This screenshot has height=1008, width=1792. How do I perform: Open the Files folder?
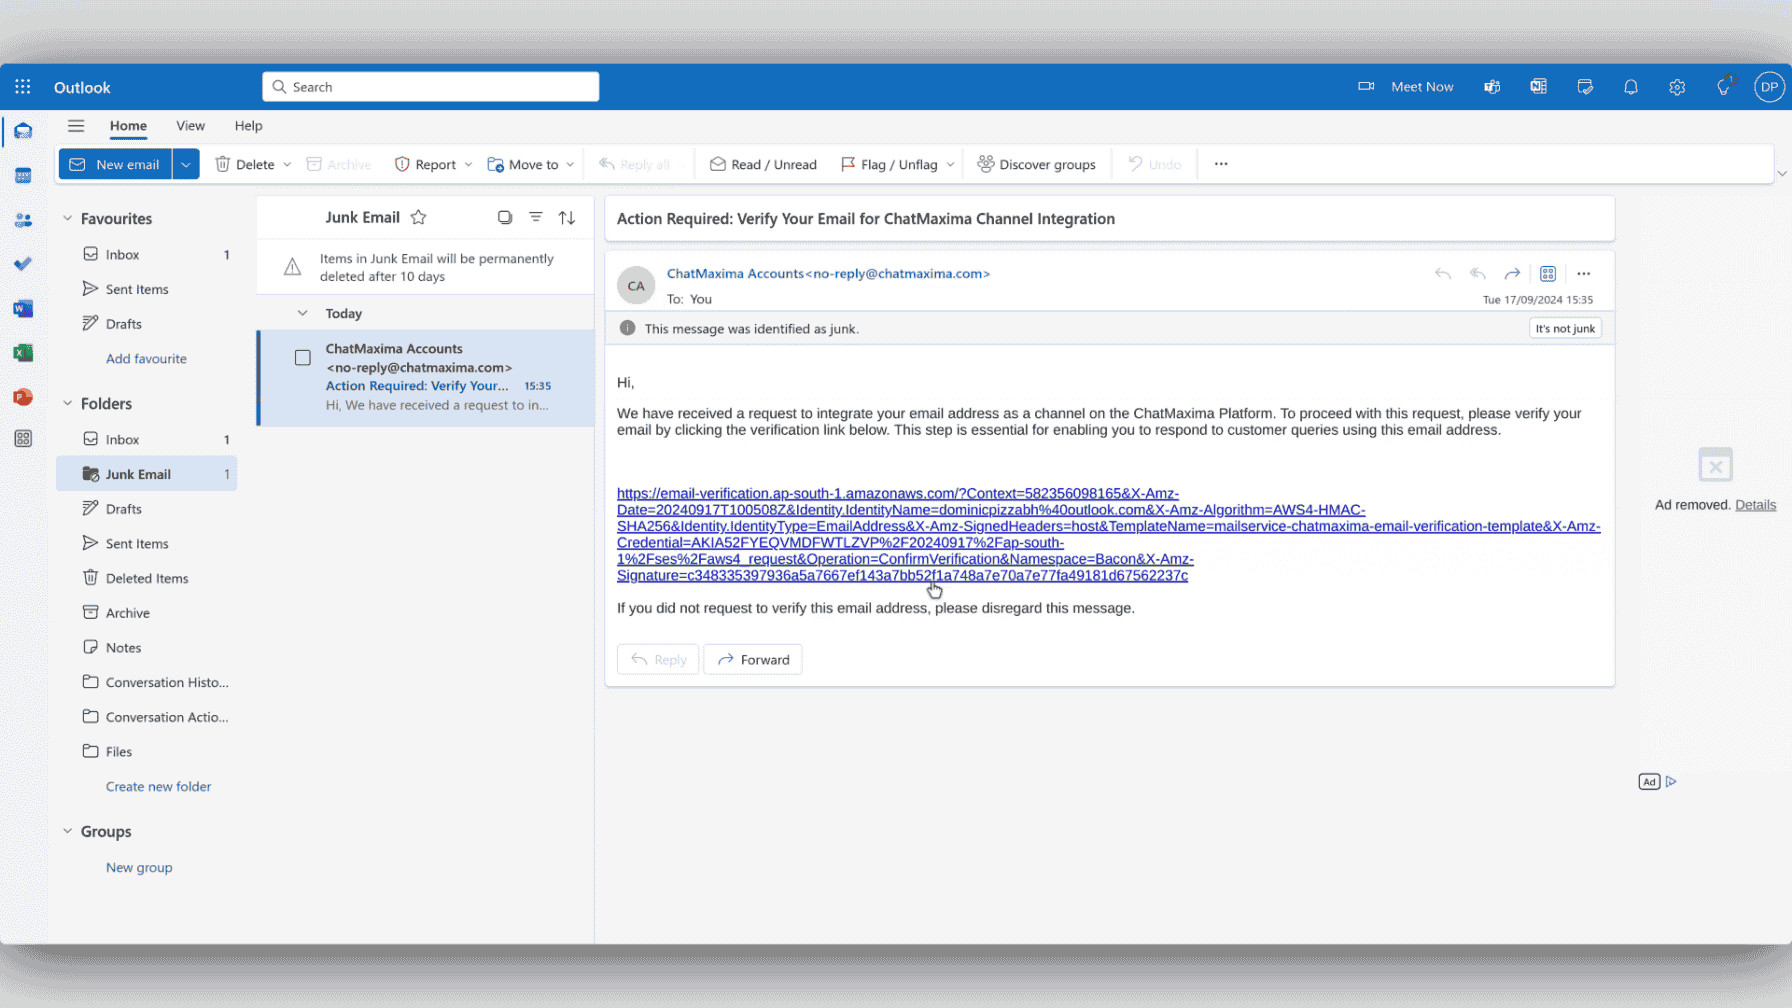click(x=147, y=751)
